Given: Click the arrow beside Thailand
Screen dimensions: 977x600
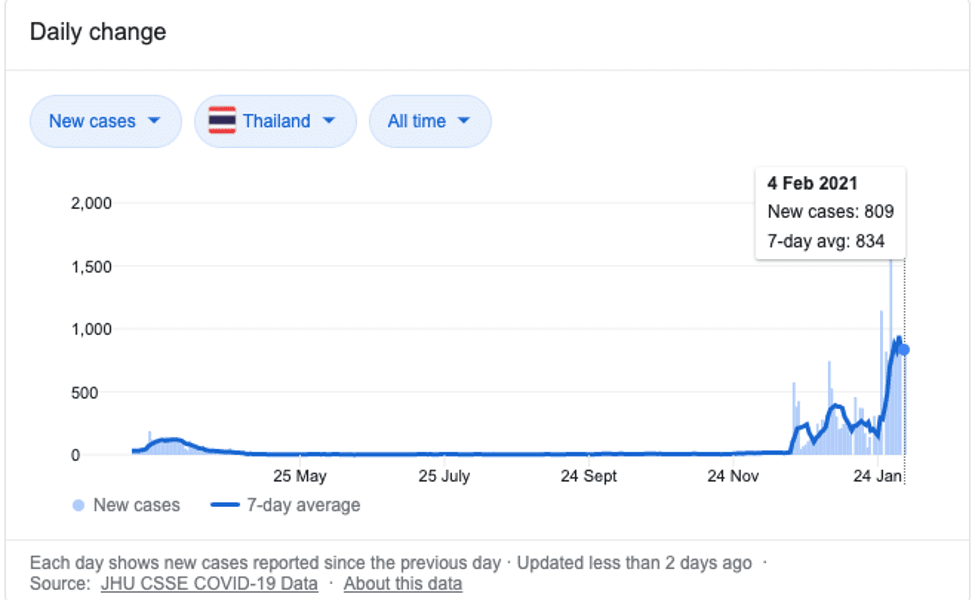Looking at the screenshot, I should 329,120.
